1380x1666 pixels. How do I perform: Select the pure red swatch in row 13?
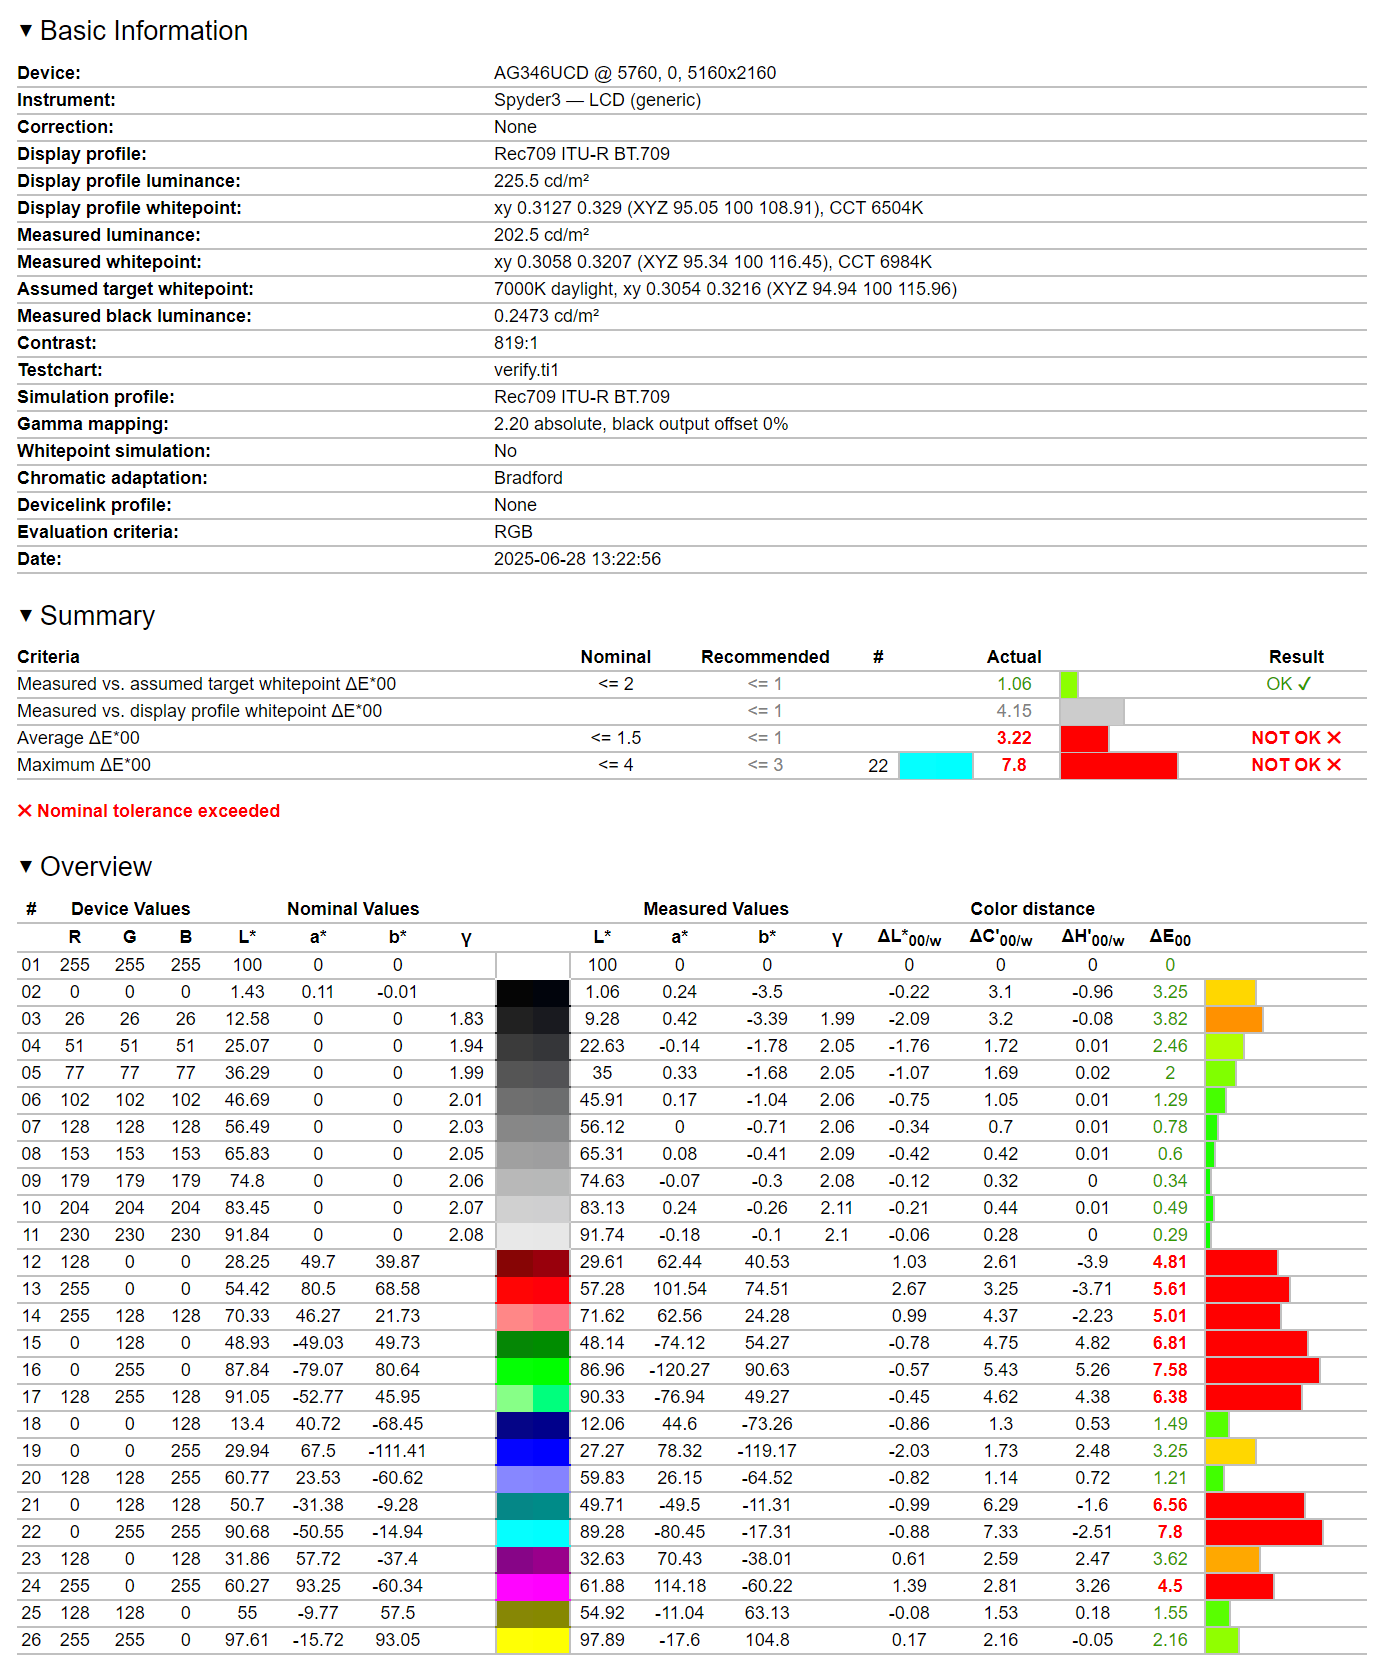tap(532, 1289)
